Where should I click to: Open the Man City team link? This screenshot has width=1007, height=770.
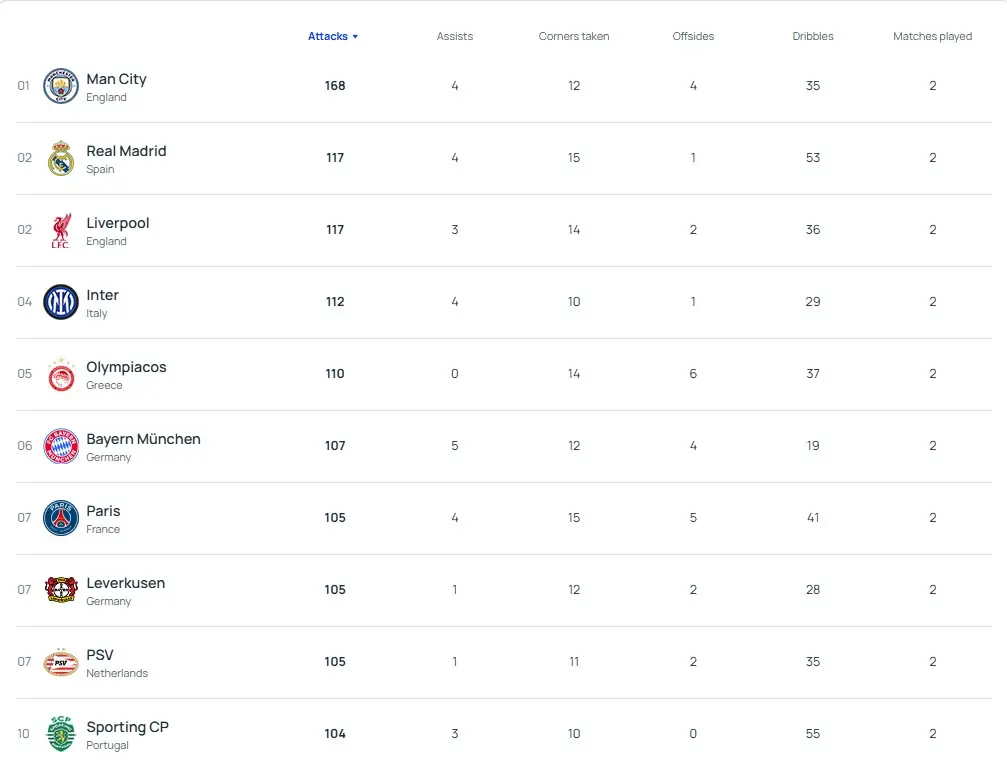pyautogui.click(x=116, y=79)
